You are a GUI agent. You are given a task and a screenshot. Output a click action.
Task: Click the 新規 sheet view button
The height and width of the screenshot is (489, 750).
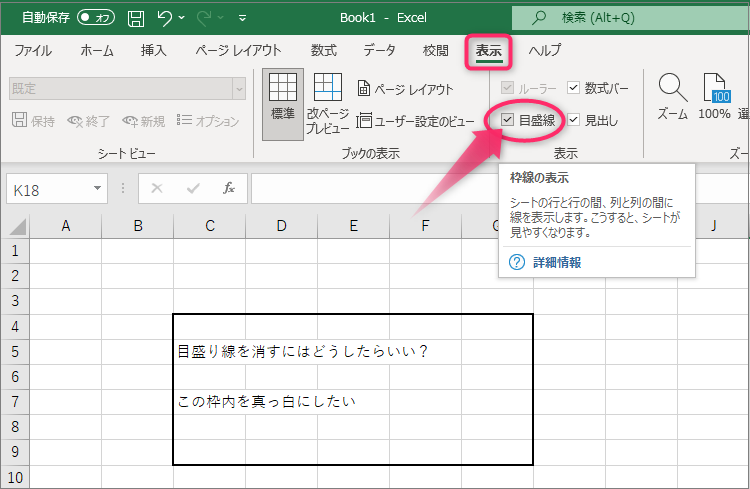[x=143, y=121]
